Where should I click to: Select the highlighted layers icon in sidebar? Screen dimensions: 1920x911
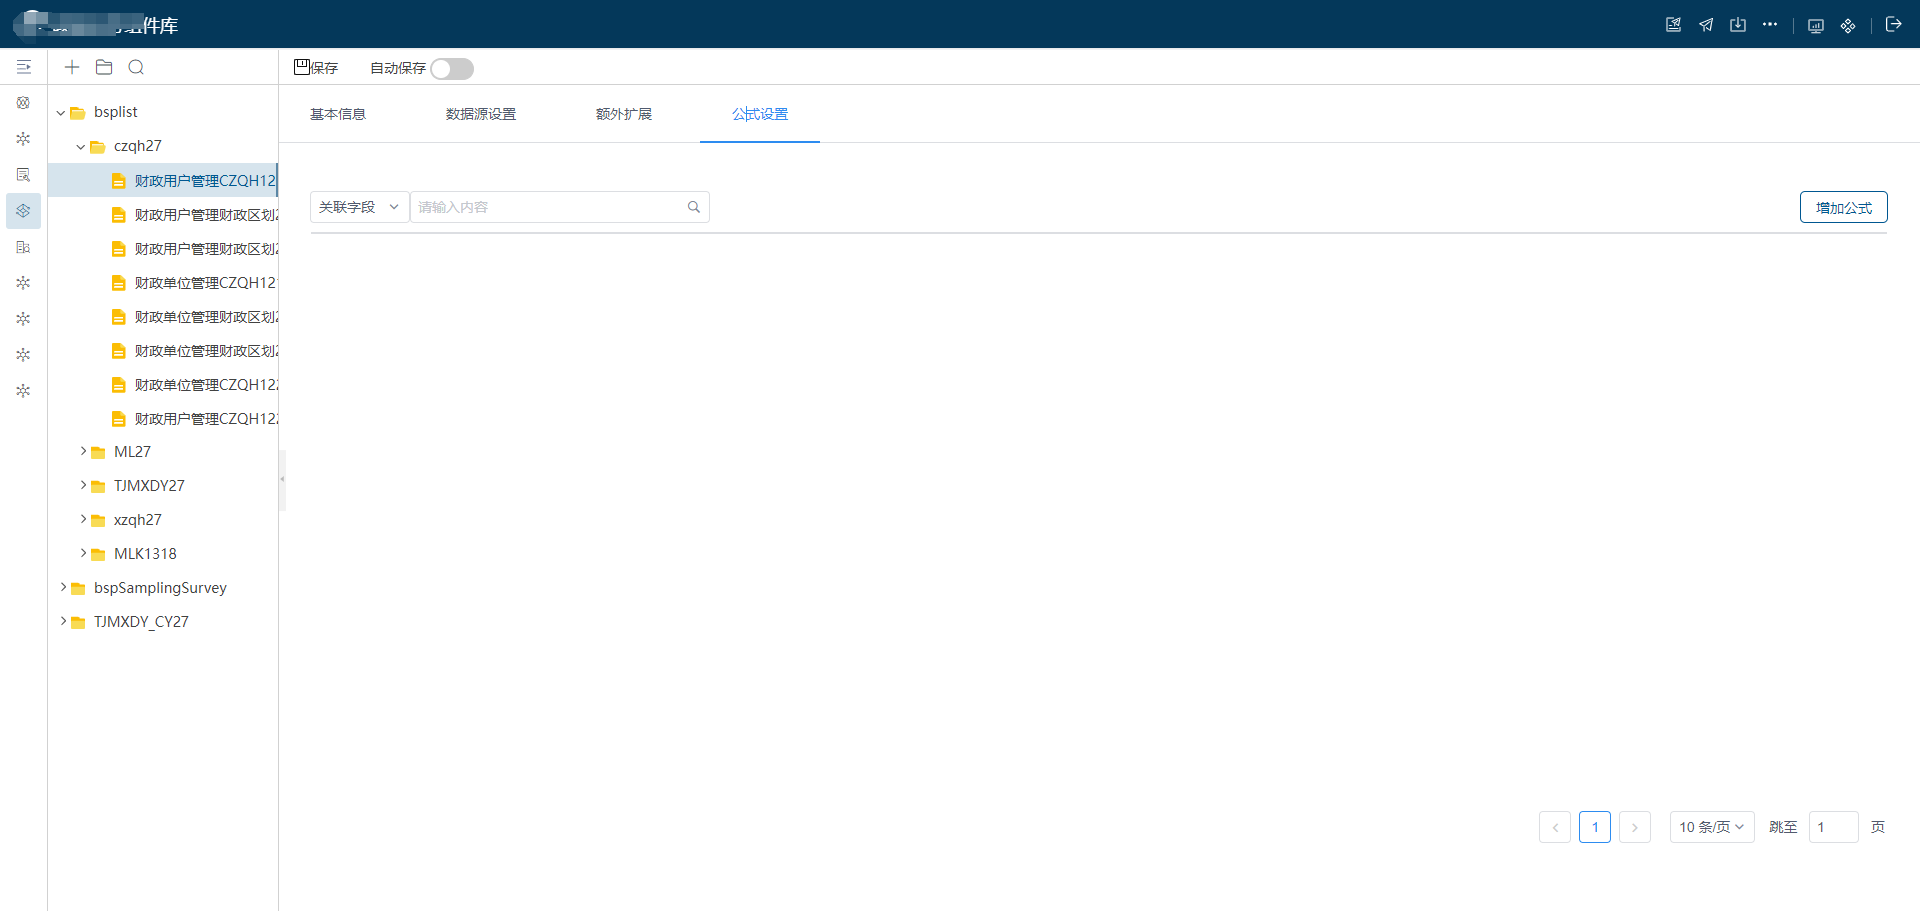click(x=23, y=211)
